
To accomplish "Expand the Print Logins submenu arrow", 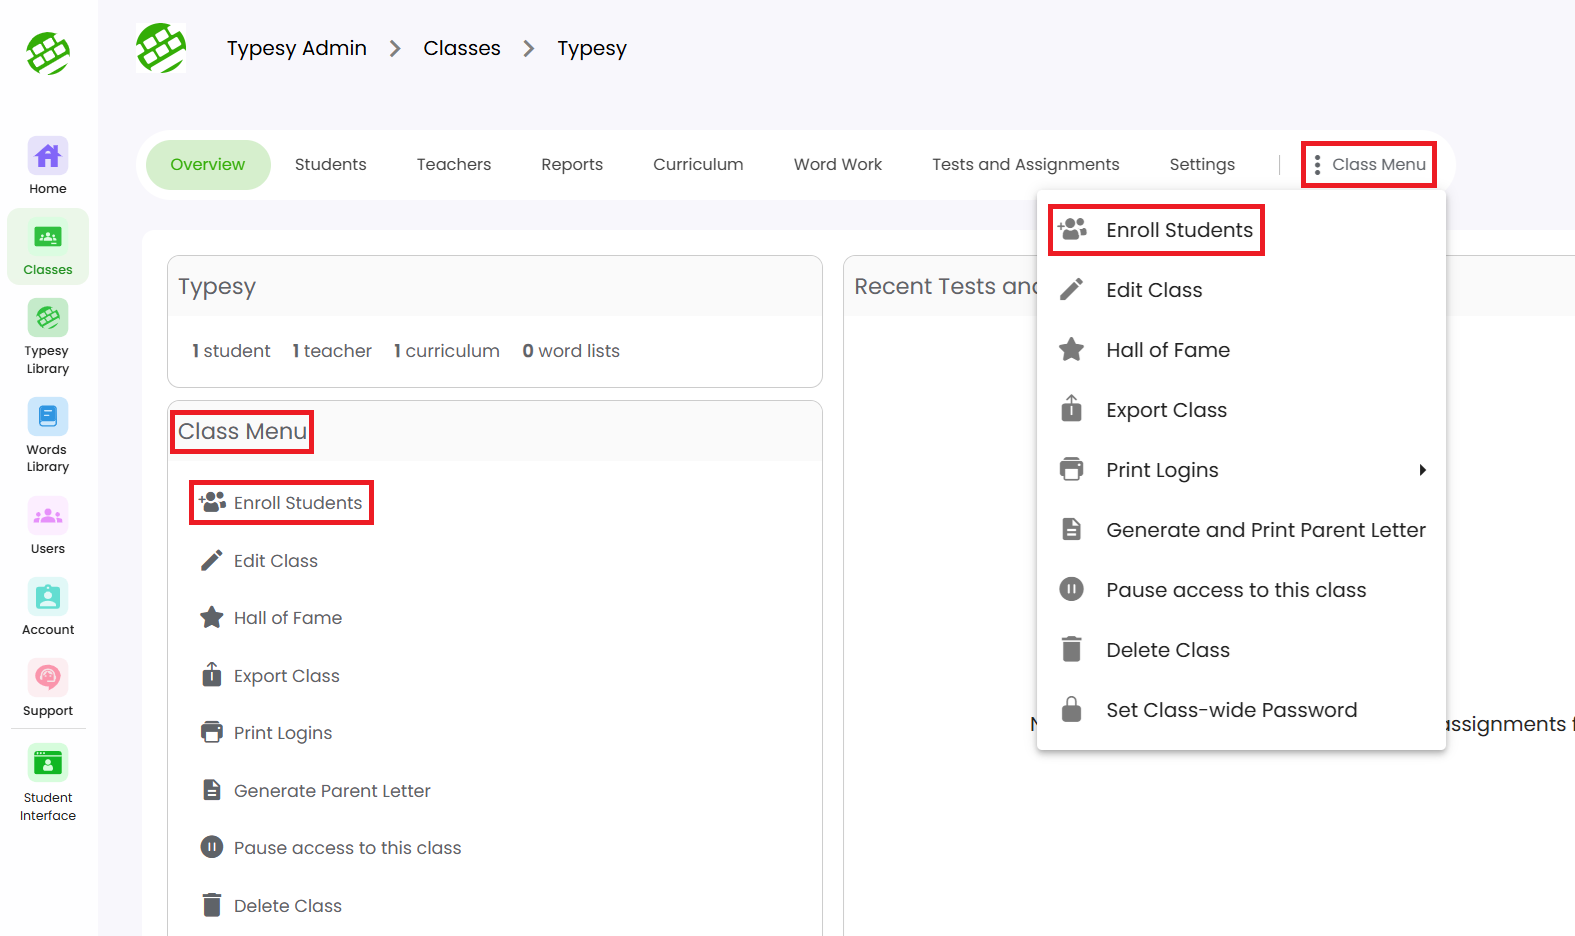I will tap(1422, 470).
